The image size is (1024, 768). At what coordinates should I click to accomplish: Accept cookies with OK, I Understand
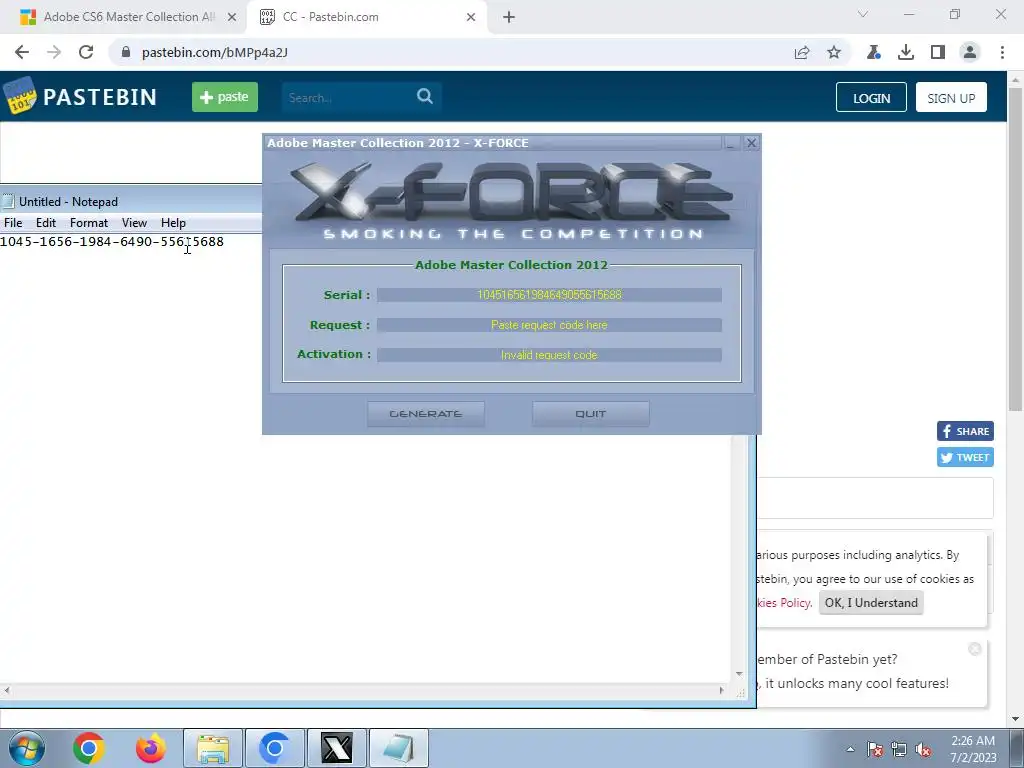[871, 603]
